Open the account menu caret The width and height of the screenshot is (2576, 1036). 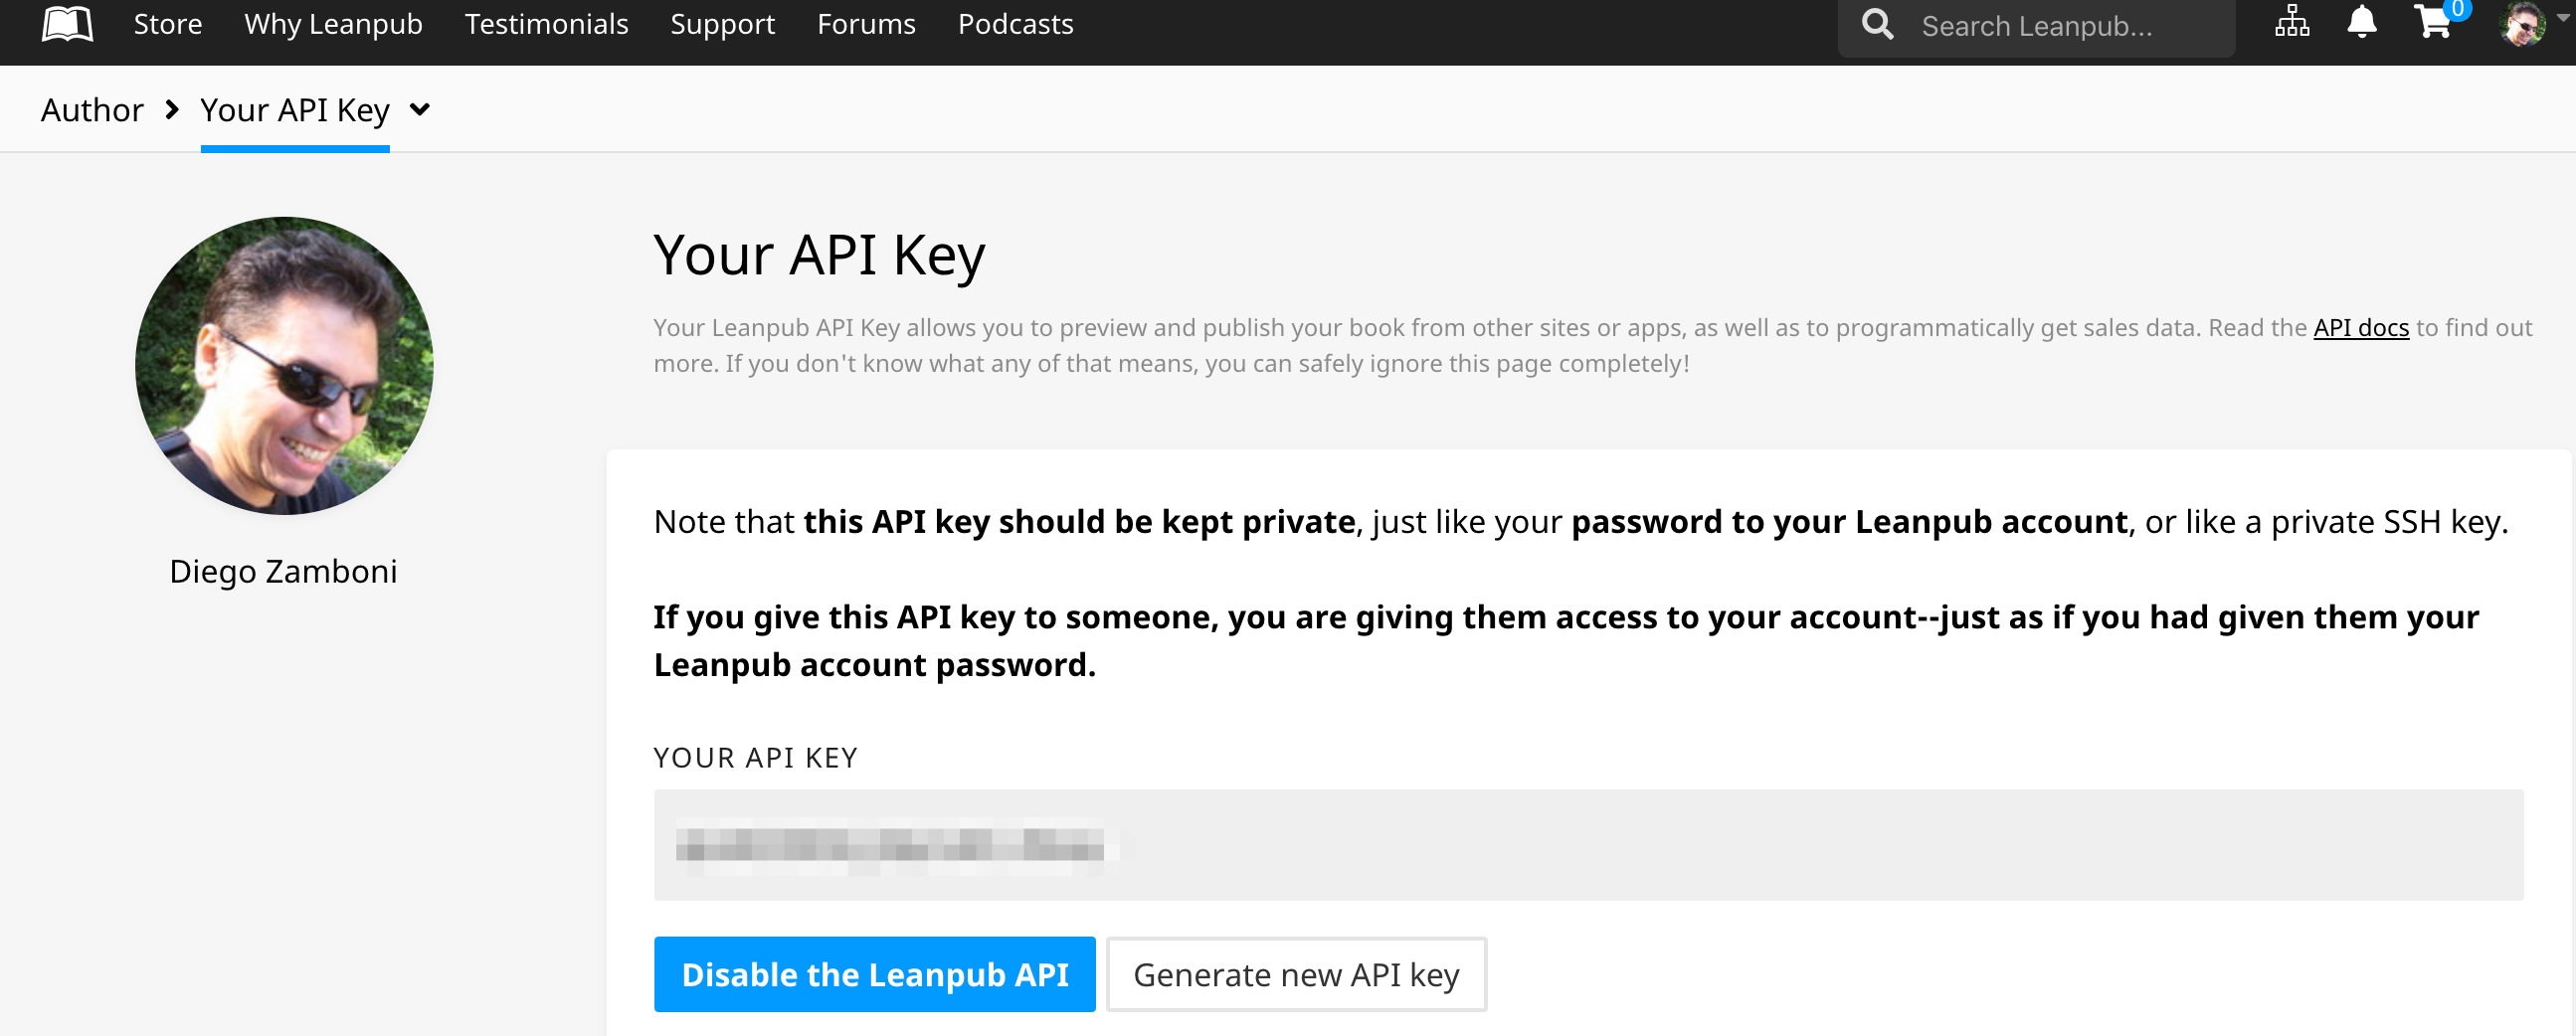[2563, 17]
